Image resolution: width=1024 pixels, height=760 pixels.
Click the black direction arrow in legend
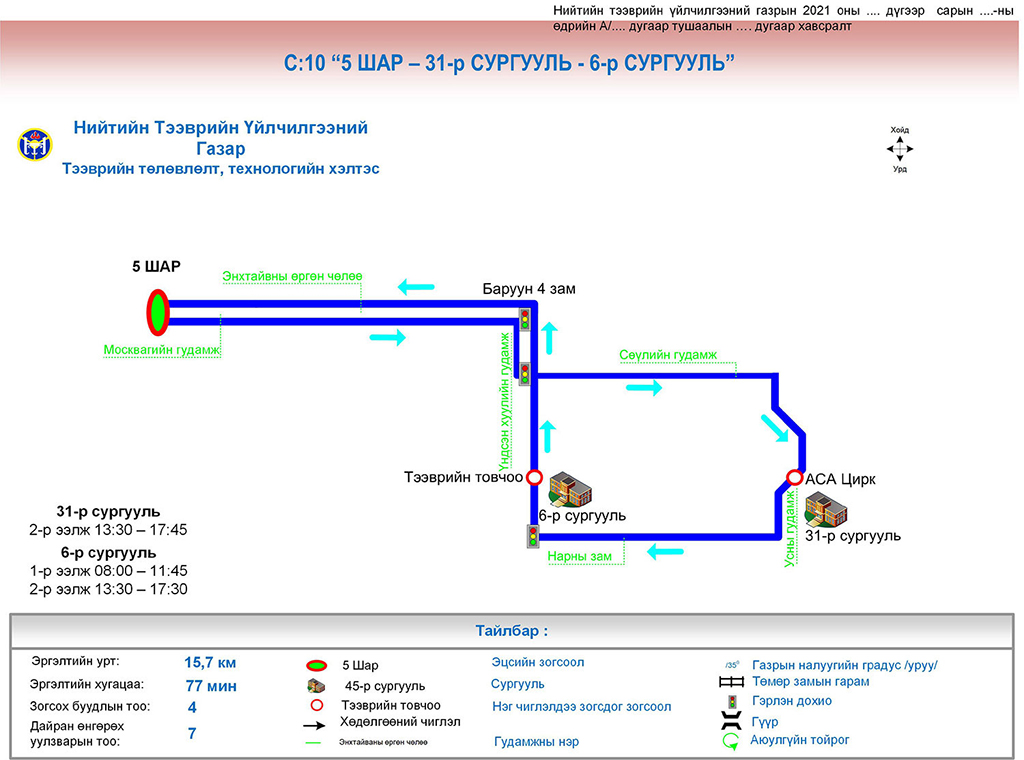(315, 723)
